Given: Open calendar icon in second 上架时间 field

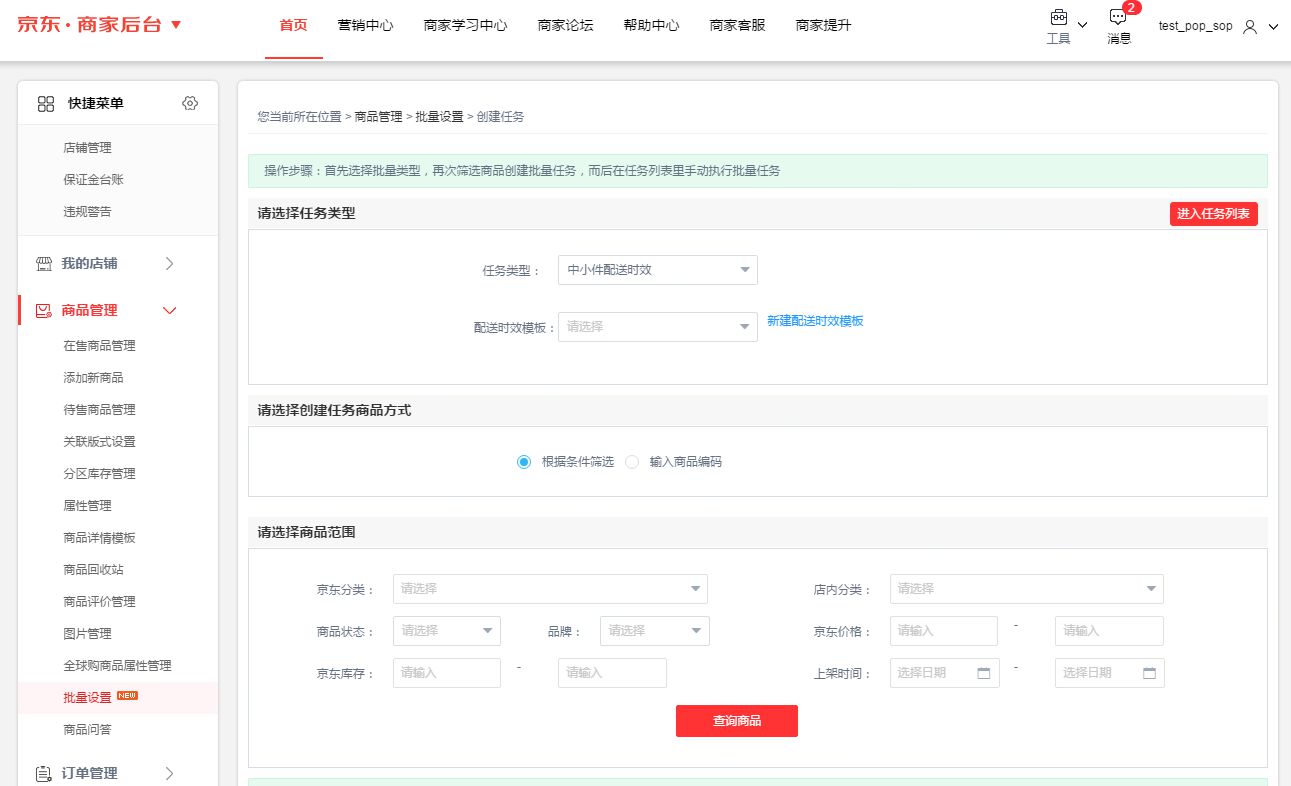Looking at the screenshot, I should pos(1149,673).
